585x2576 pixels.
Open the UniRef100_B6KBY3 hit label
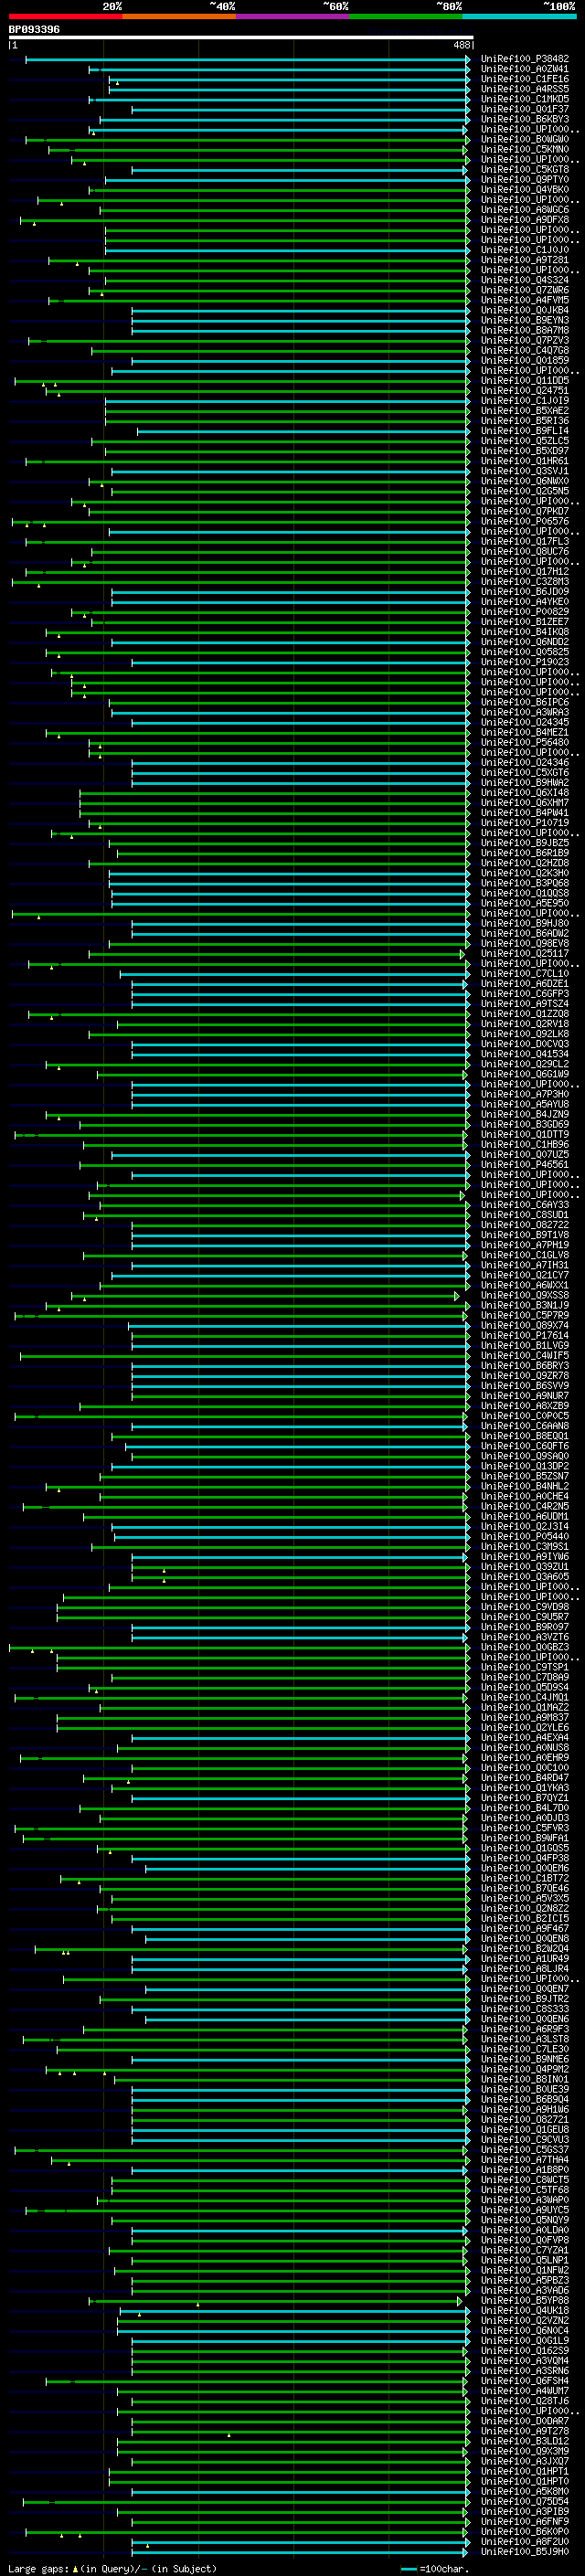[x=525, y=119]
